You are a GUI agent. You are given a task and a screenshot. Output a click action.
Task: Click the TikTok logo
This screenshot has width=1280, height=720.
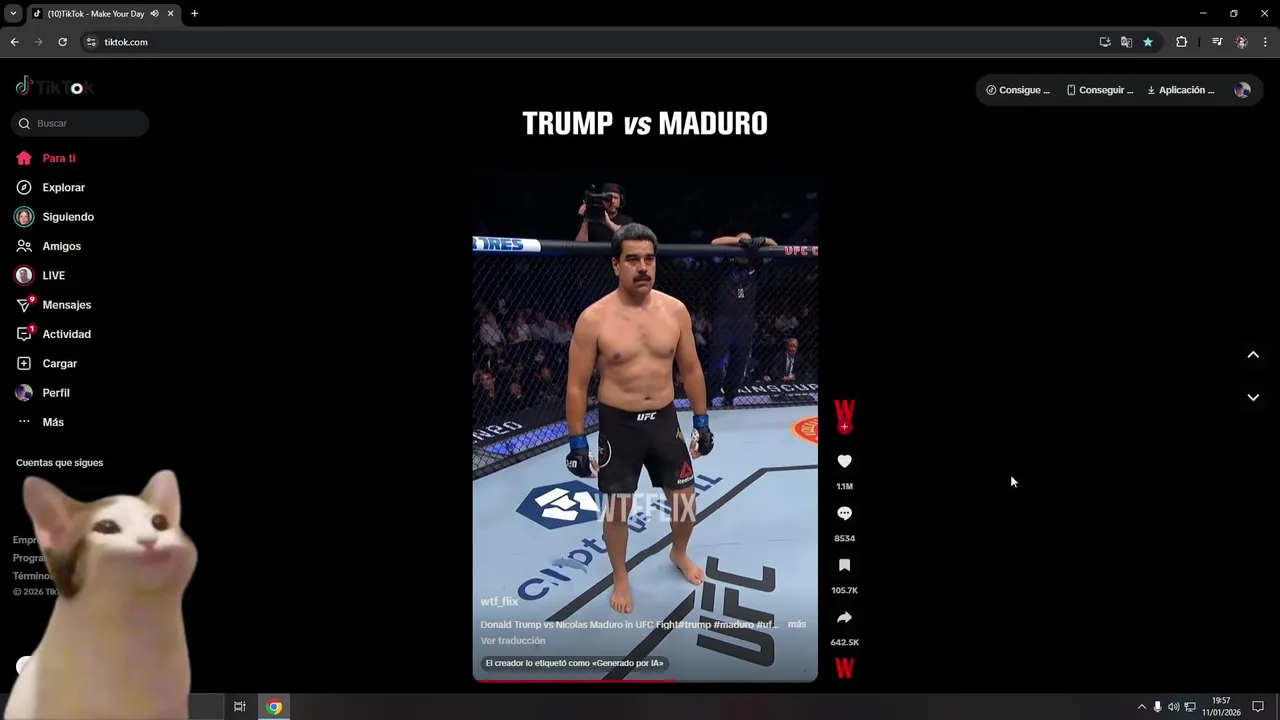[54, 87]
